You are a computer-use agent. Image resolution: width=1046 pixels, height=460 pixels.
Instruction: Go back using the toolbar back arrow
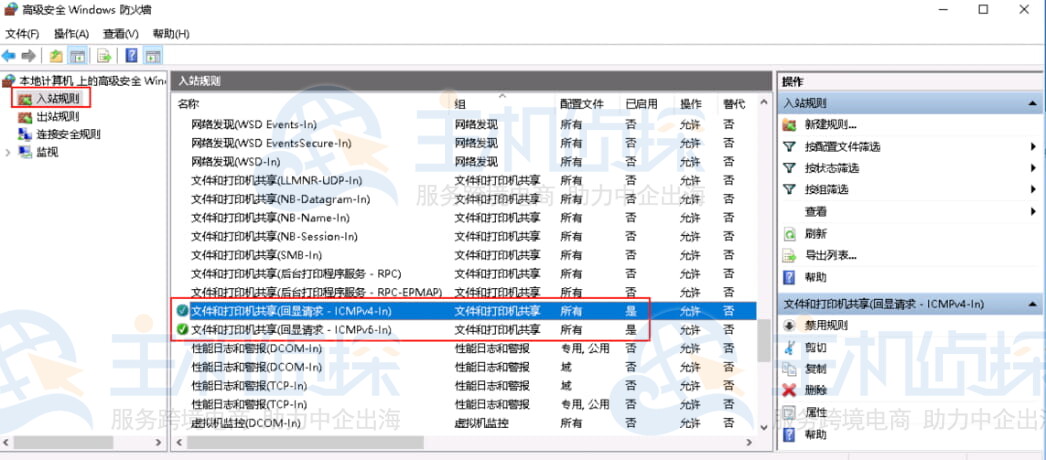[9, 56]
